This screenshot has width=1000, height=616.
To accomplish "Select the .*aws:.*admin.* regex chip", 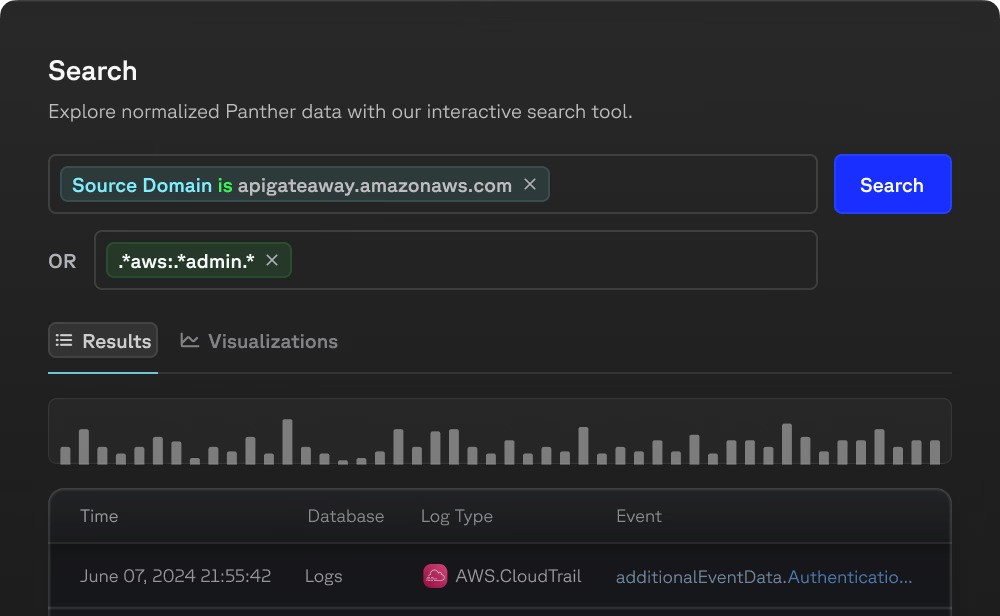I will (x=199, y=260).
